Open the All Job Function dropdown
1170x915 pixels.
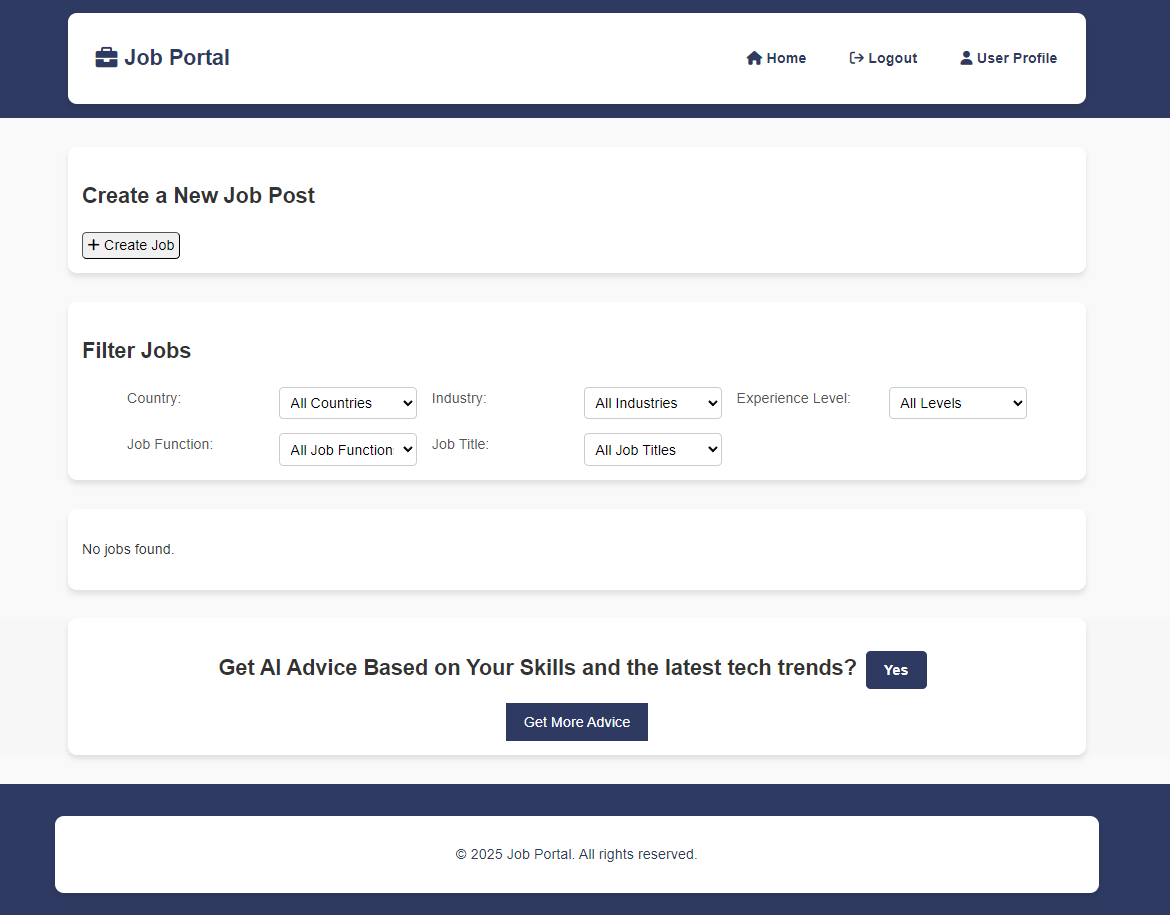pos(347,449)
